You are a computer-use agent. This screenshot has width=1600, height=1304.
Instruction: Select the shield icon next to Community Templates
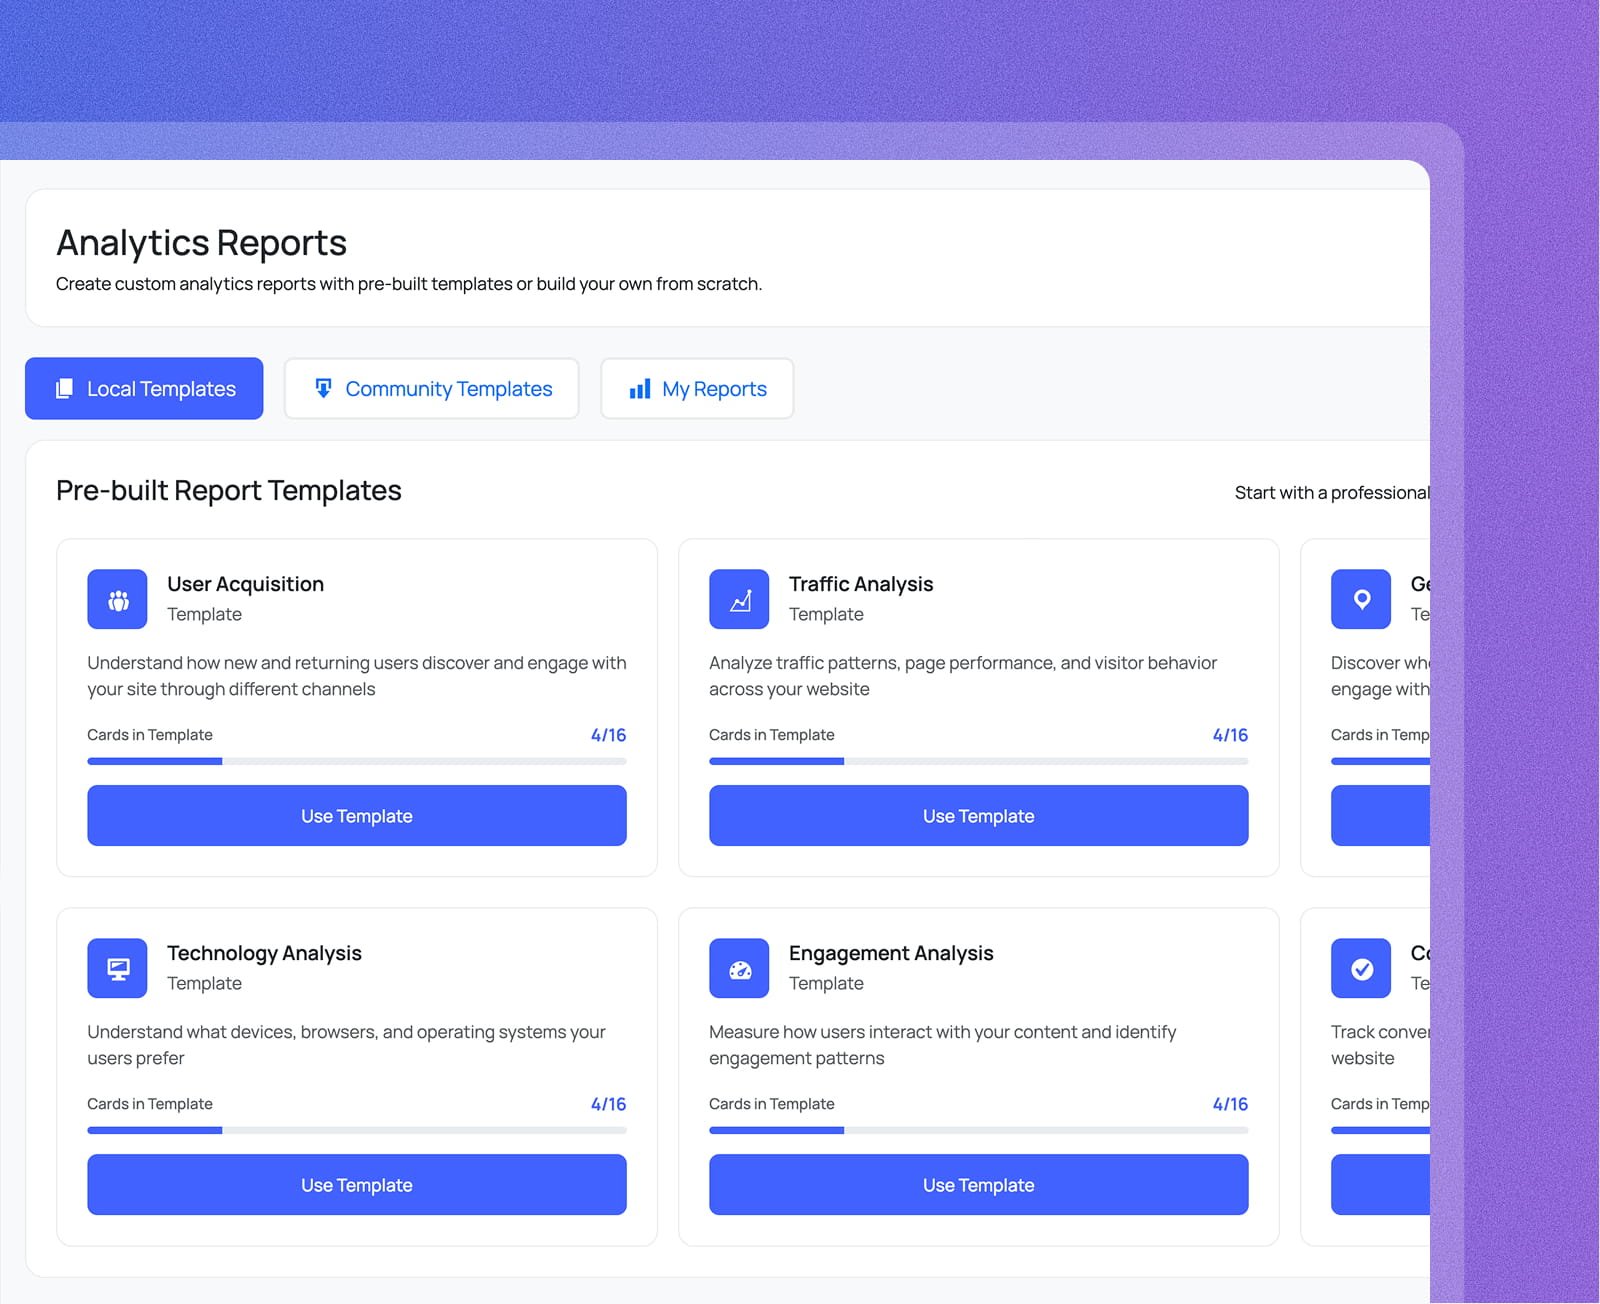323,388
